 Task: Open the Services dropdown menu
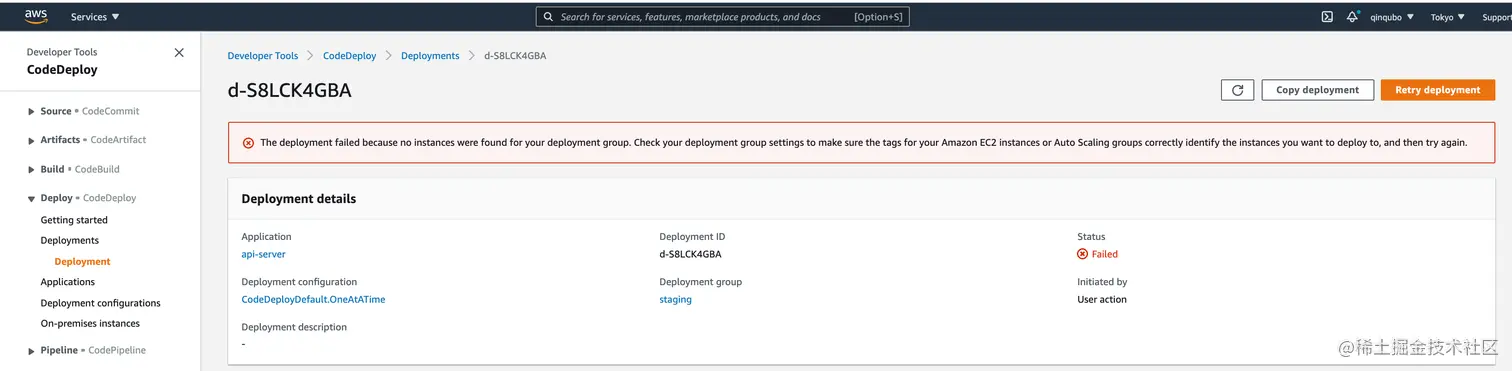pos(95,17)
